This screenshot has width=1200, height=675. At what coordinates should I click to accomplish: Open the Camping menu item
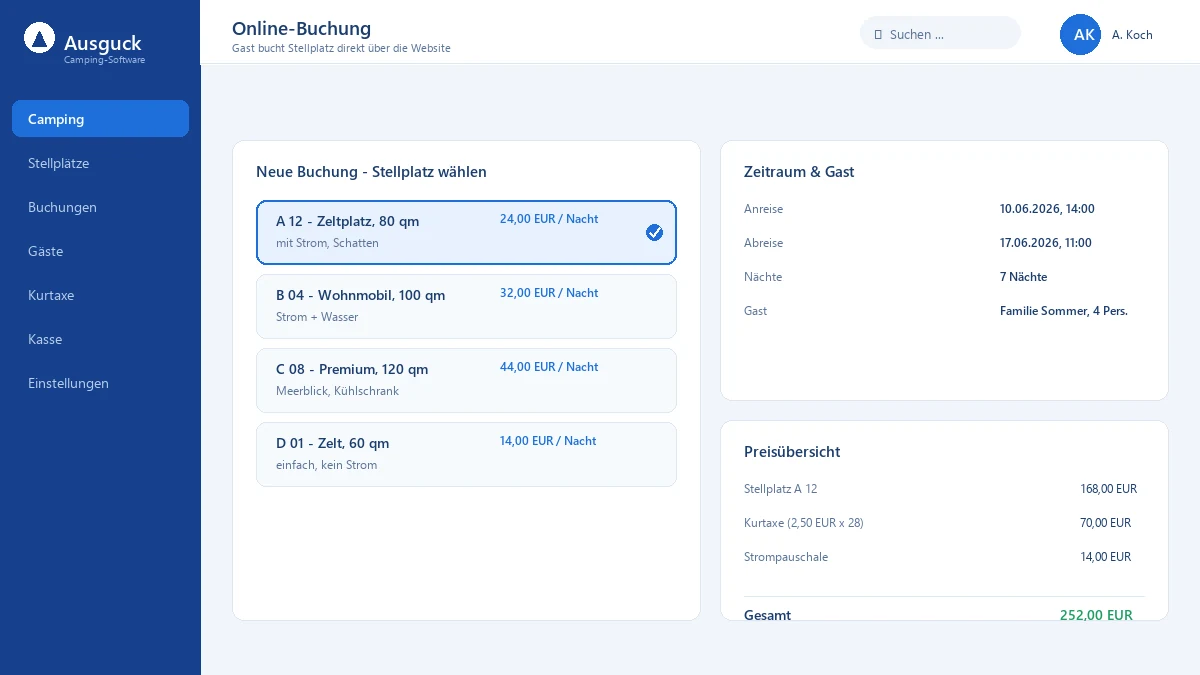[x=100, y=119]
